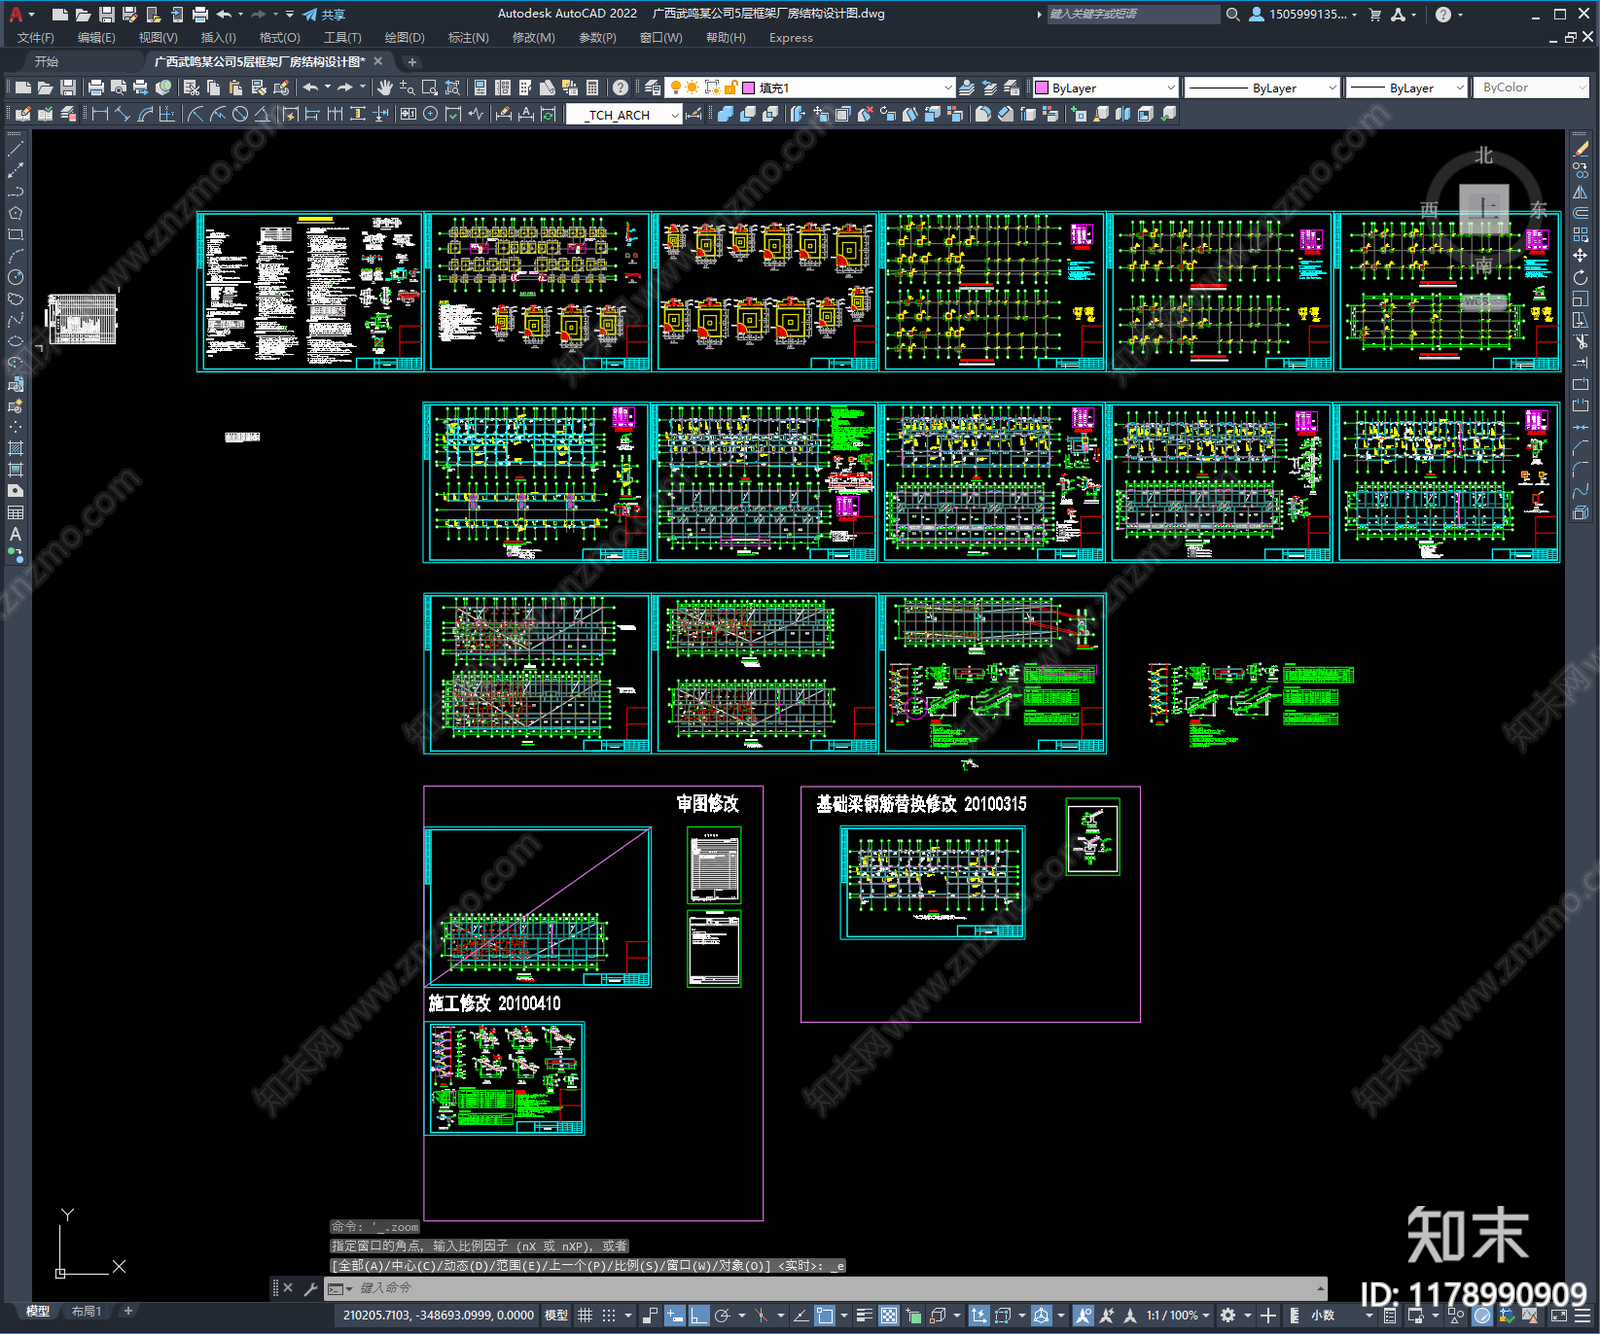The height and width of the screenshot is (1334, 1600).
Task: Select the Multiline Text tool
Action: (15, 534)
